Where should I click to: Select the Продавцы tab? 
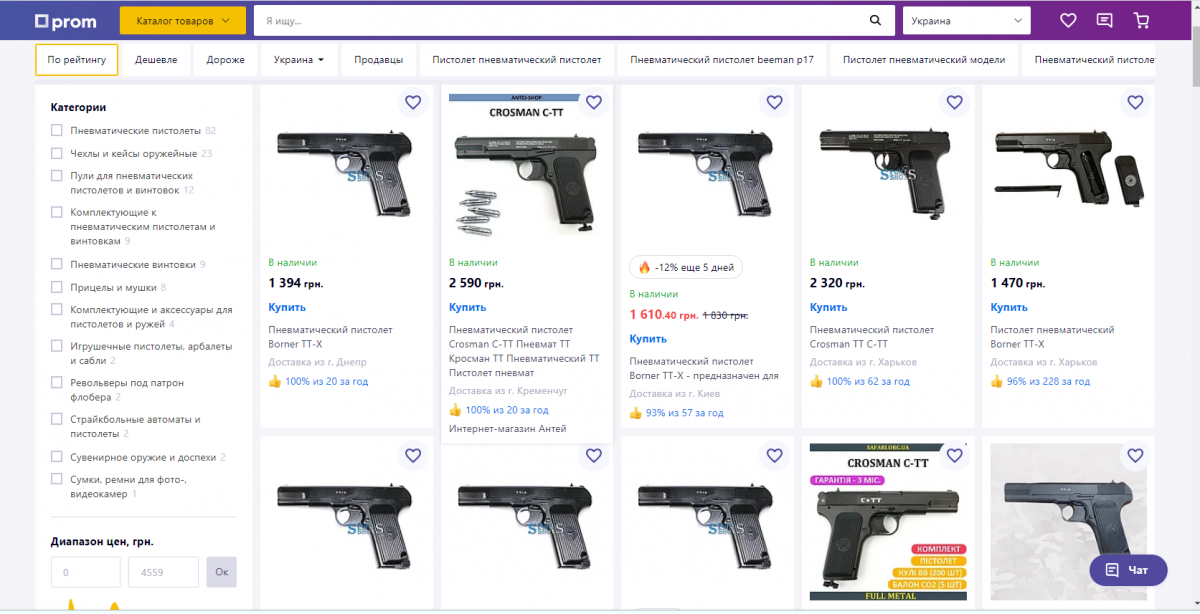click(x=378, y=59)
